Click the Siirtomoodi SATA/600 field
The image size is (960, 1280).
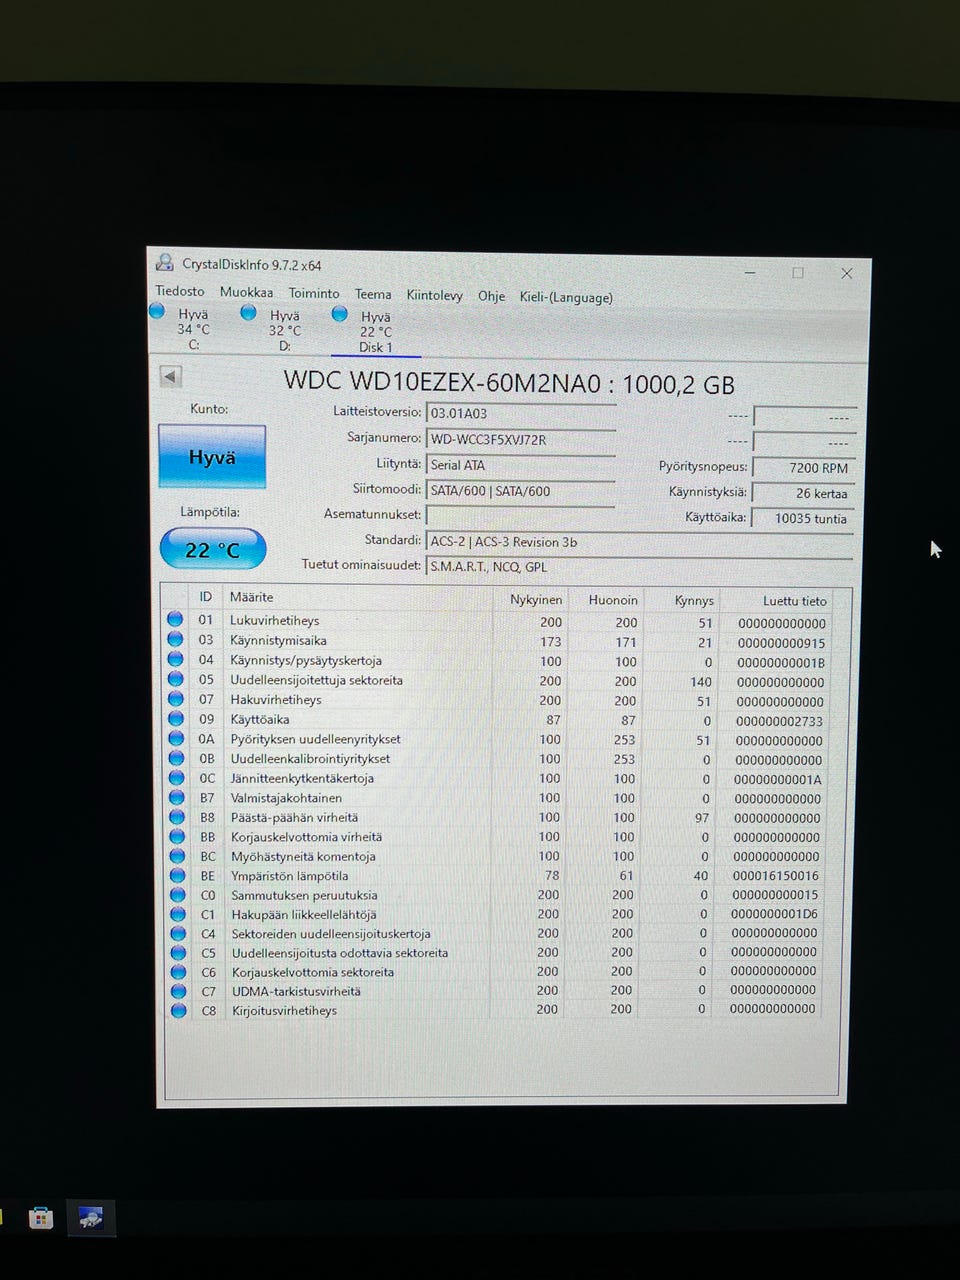[520, 491]
